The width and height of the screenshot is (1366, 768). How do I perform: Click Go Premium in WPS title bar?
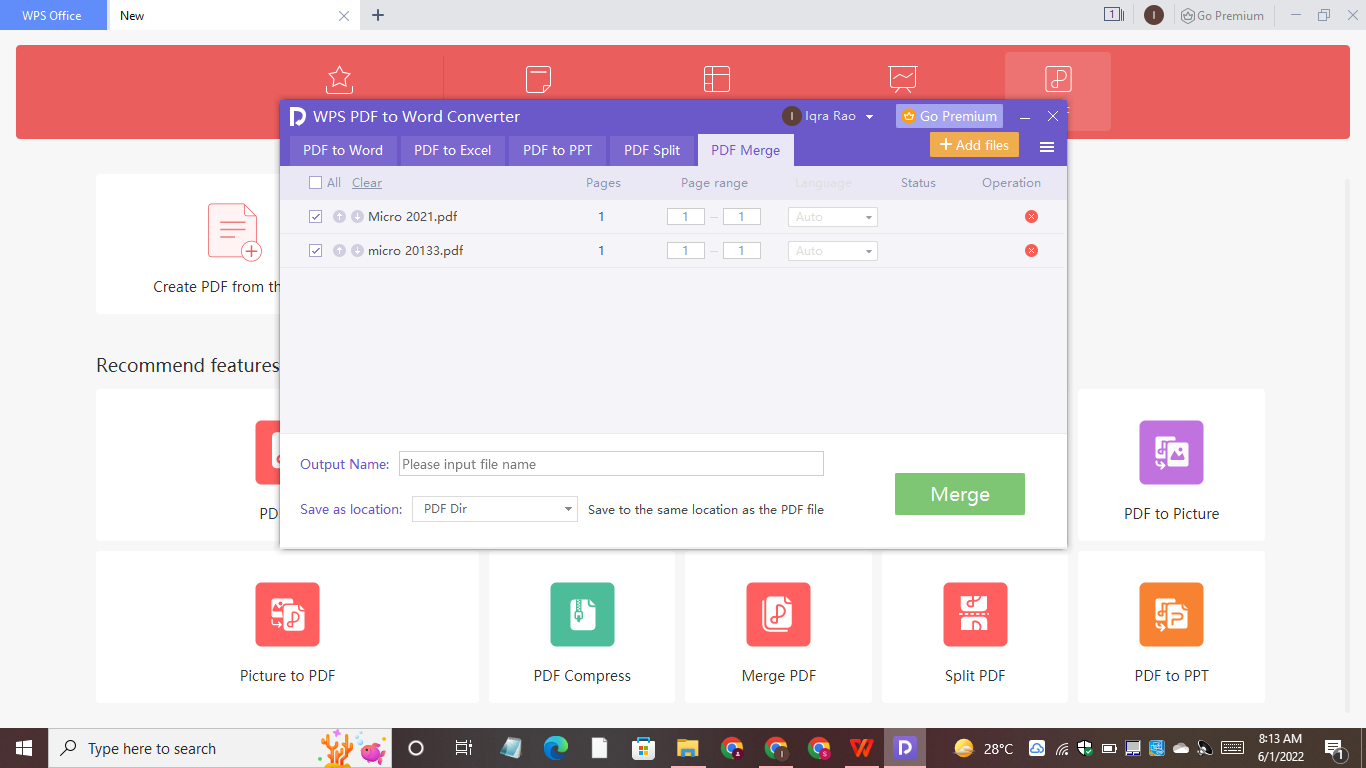click(x=1222, y=15)
